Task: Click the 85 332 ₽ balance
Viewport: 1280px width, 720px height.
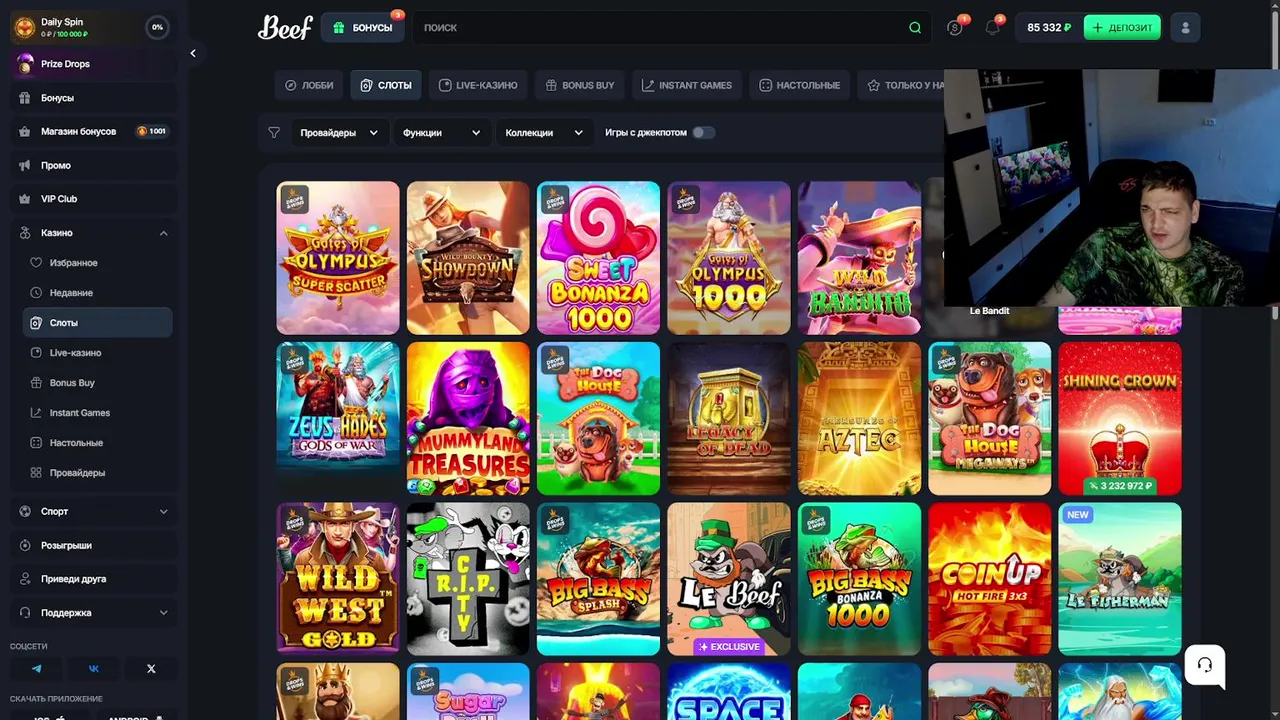Action: tap(1048, 28)
